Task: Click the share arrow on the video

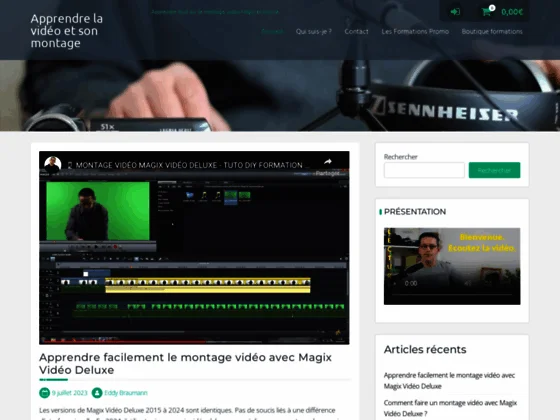Action: (328, 162)
